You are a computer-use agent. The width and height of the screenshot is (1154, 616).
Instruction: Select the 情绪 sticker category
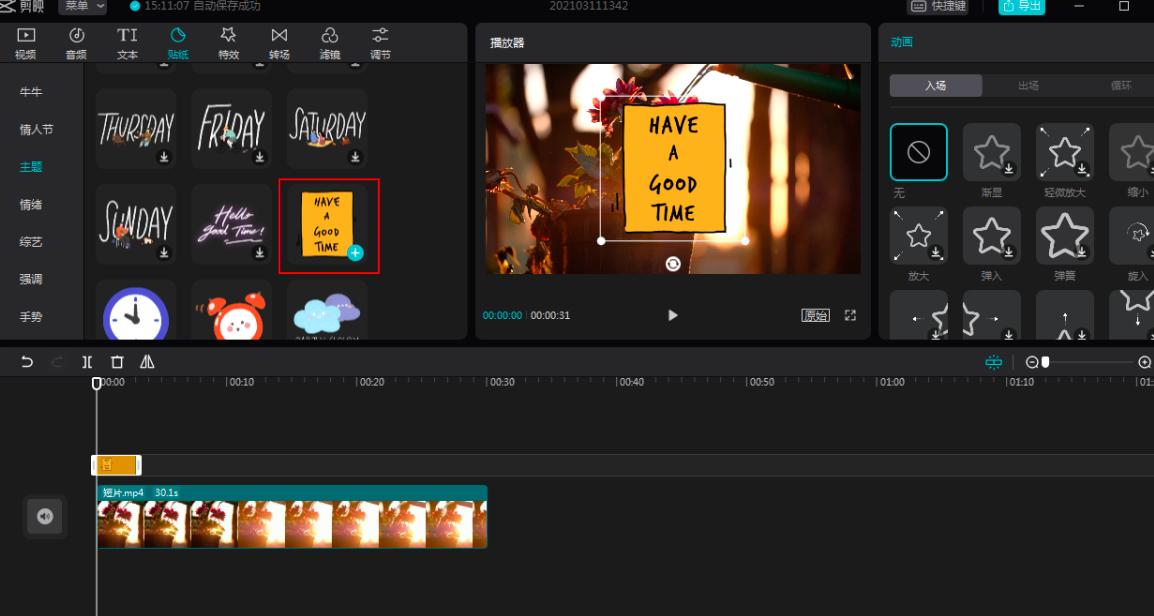pos(31,204)
